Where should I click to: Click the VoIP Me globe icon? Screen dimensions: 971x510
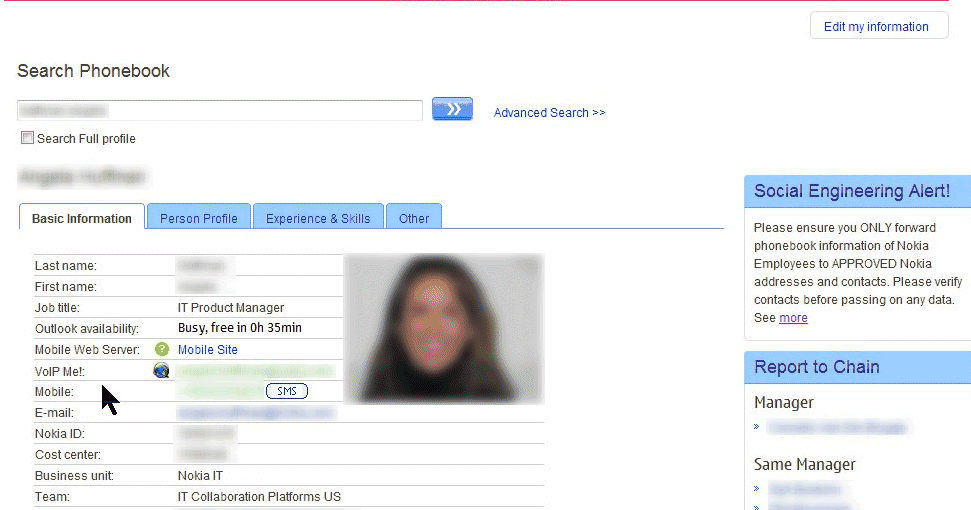[161, 370]
